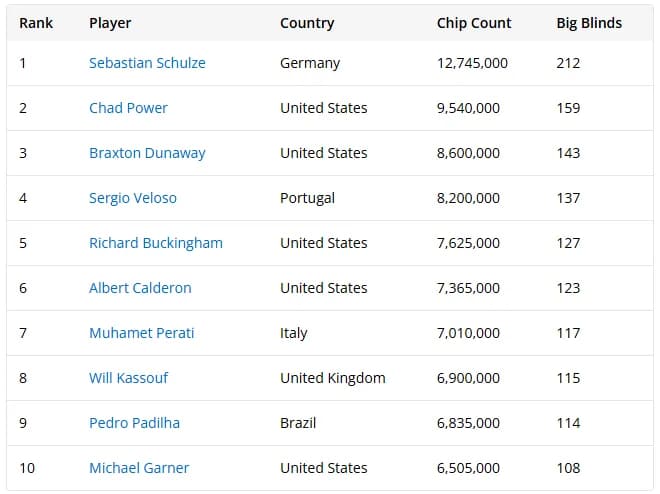
Task: Select Sergio Veloso player name
Action: 133,198
